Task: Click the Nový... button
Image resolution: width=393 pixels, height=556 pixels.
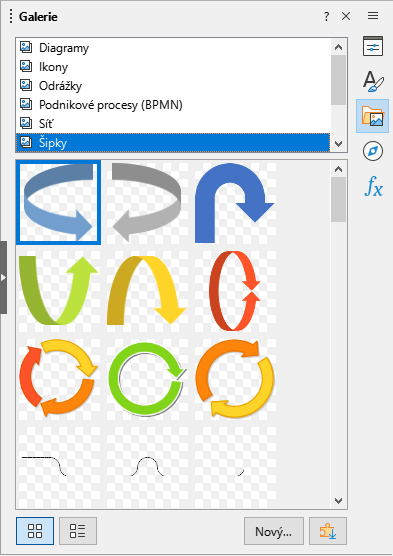Action: [x=273, y=531]
